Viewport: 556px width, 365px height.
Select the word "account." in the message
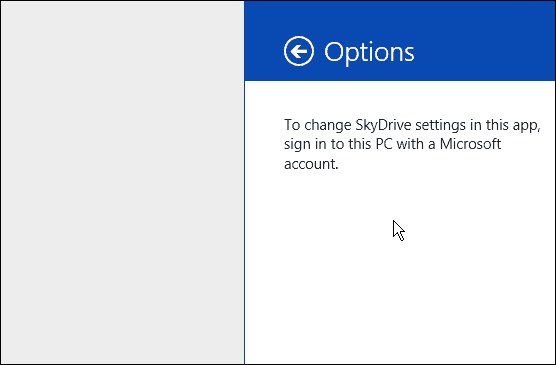point(311,164)
